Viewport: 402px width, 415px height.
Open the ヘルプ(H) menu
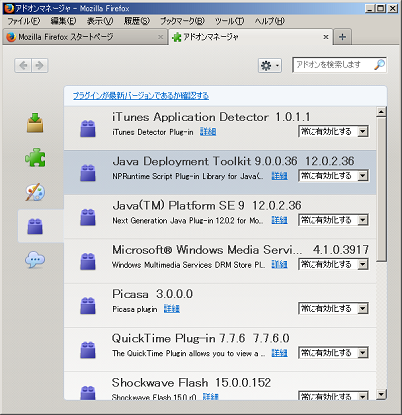[x=270, y=21]
